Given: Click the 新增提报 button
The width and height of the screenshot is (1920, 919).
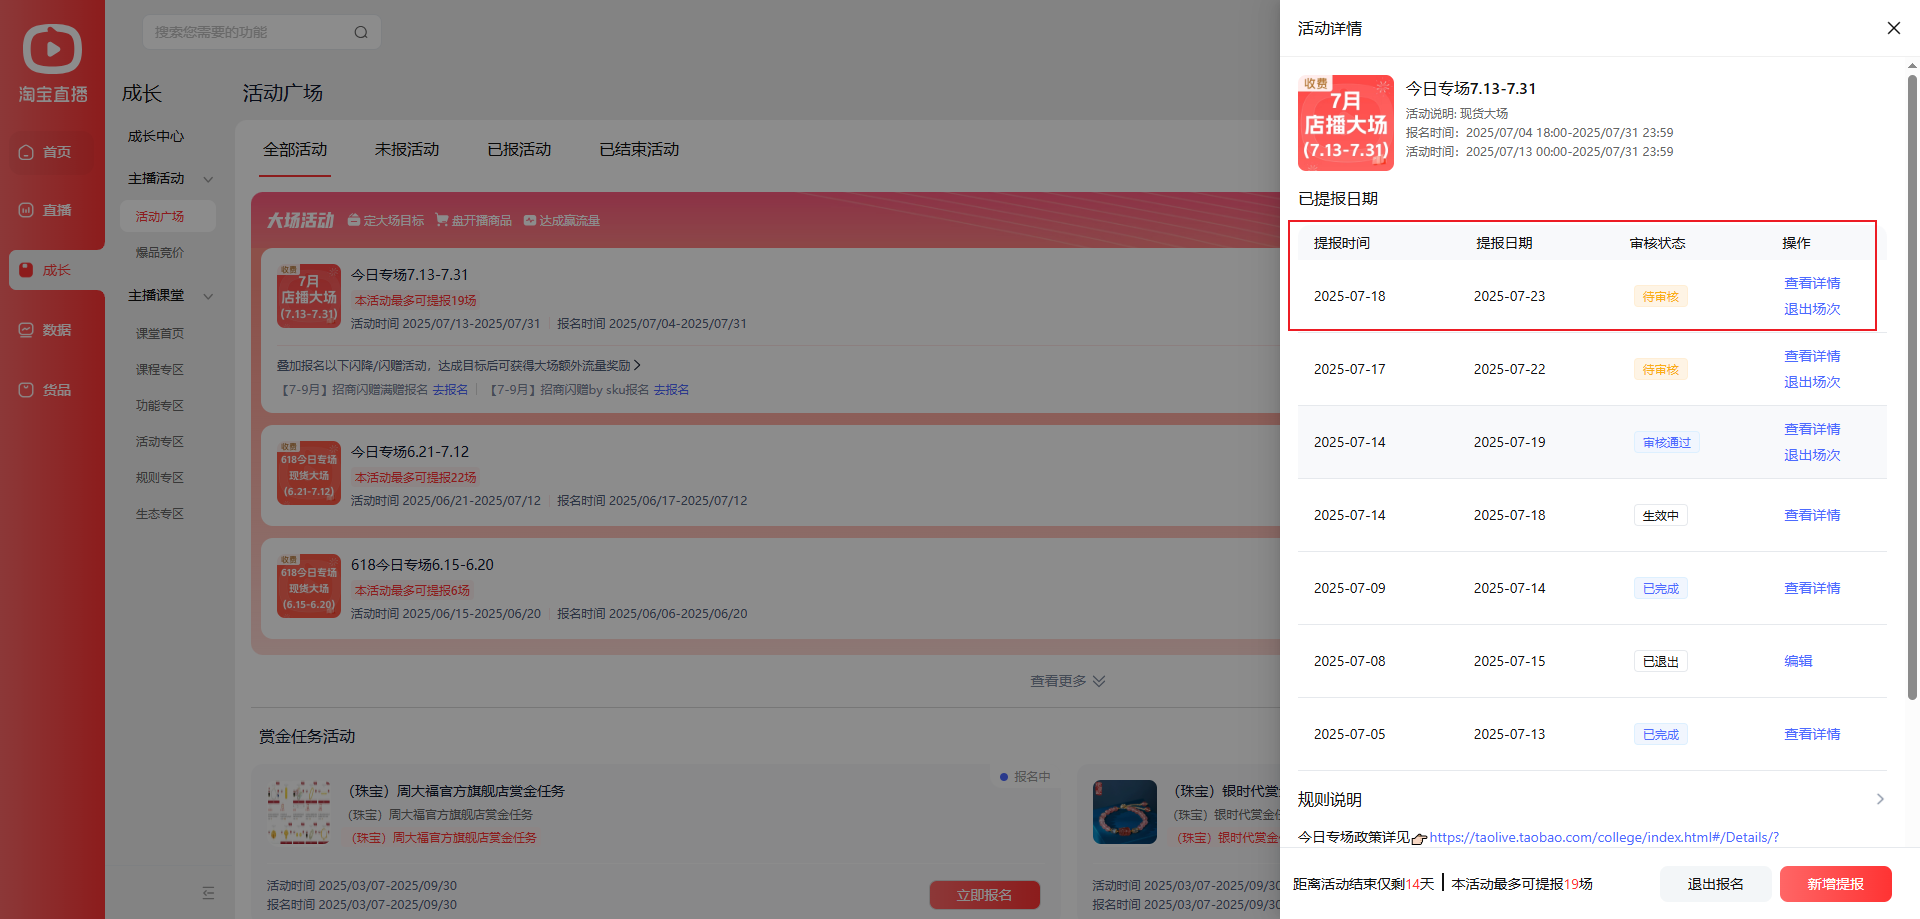Looking at the screenshot, I should pos(1835,884).
